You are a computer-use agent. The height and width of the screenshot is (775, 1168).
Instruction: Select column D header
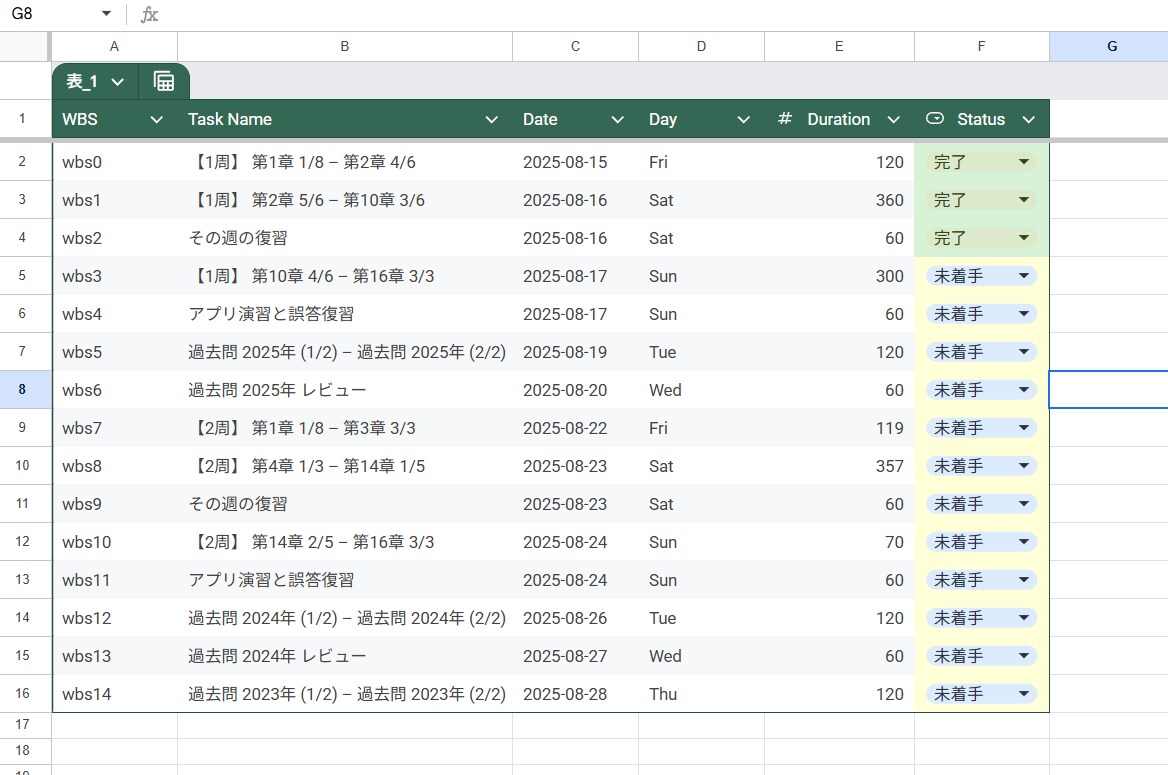pos(701,46)
